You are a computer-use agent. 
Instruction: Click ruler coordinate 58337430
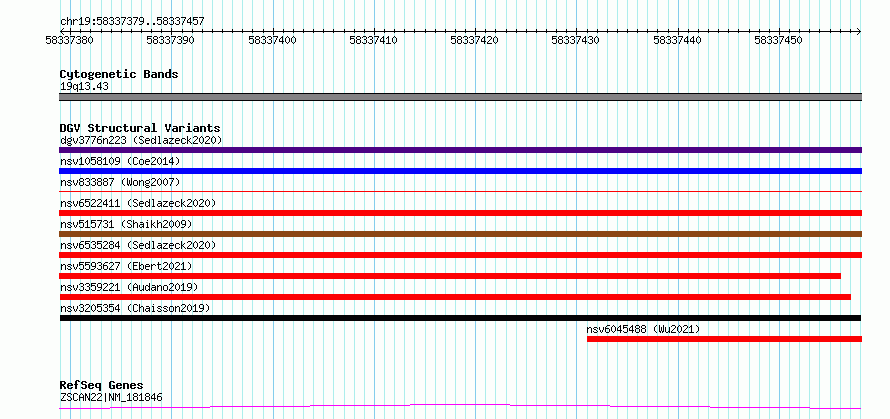click(575, 40)
